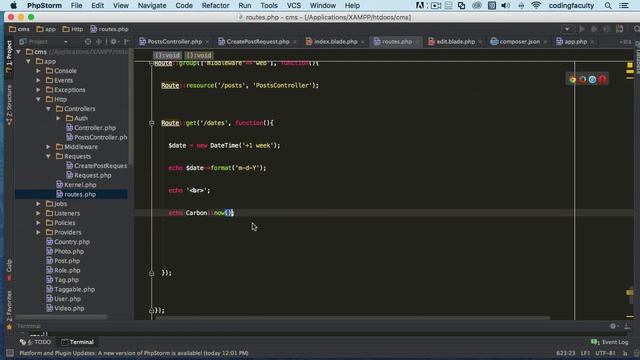Screen dimensions: 640x360
Task: Switch to PostsController.php tab
Action: pos(174,42)
